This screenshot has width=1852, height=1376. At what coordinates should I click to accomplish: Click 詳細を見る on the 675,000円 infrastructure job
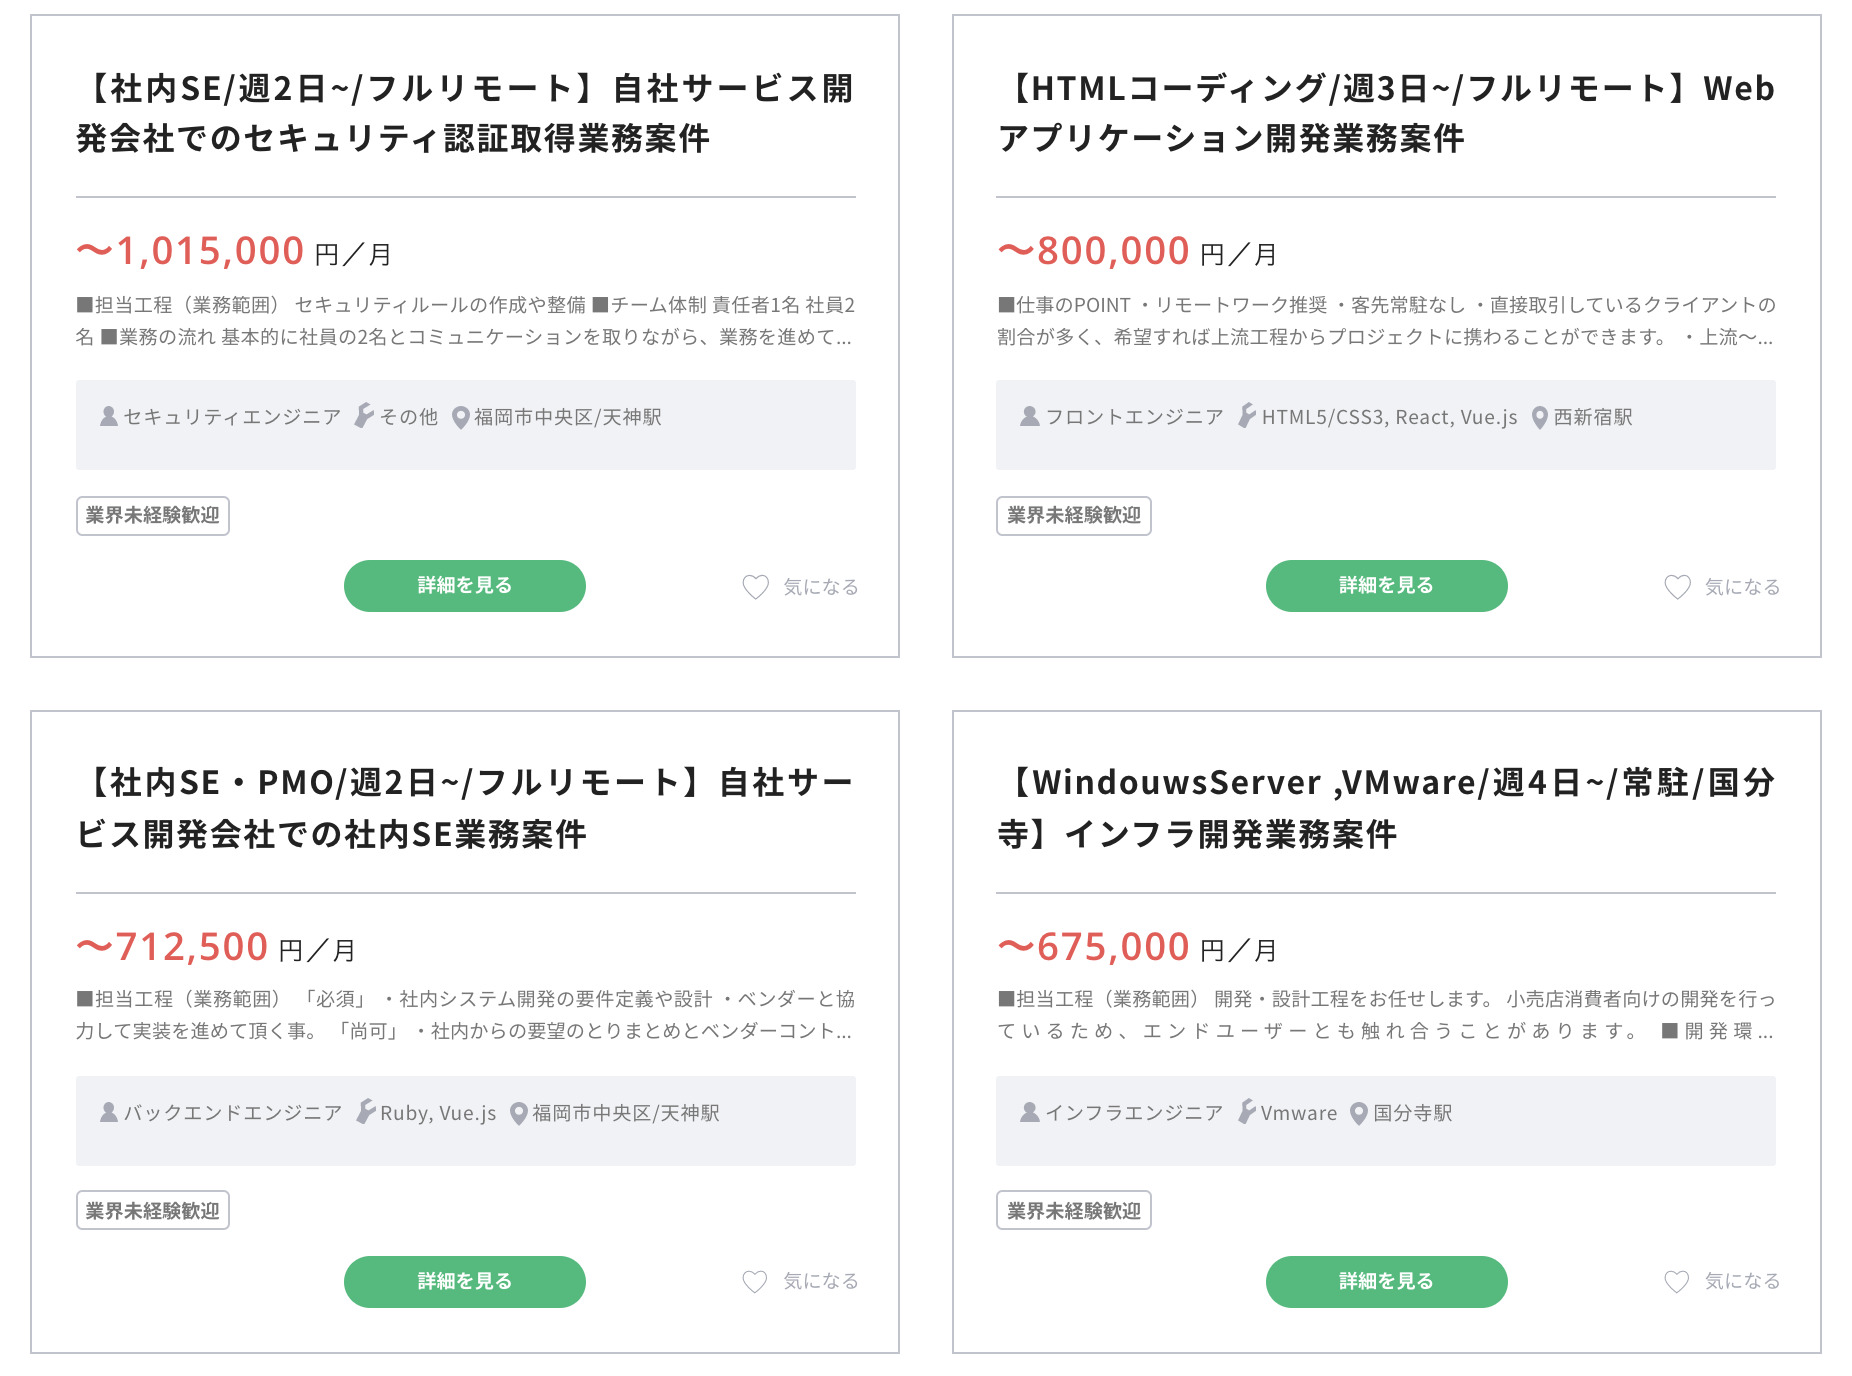tap(1386, 1282)
